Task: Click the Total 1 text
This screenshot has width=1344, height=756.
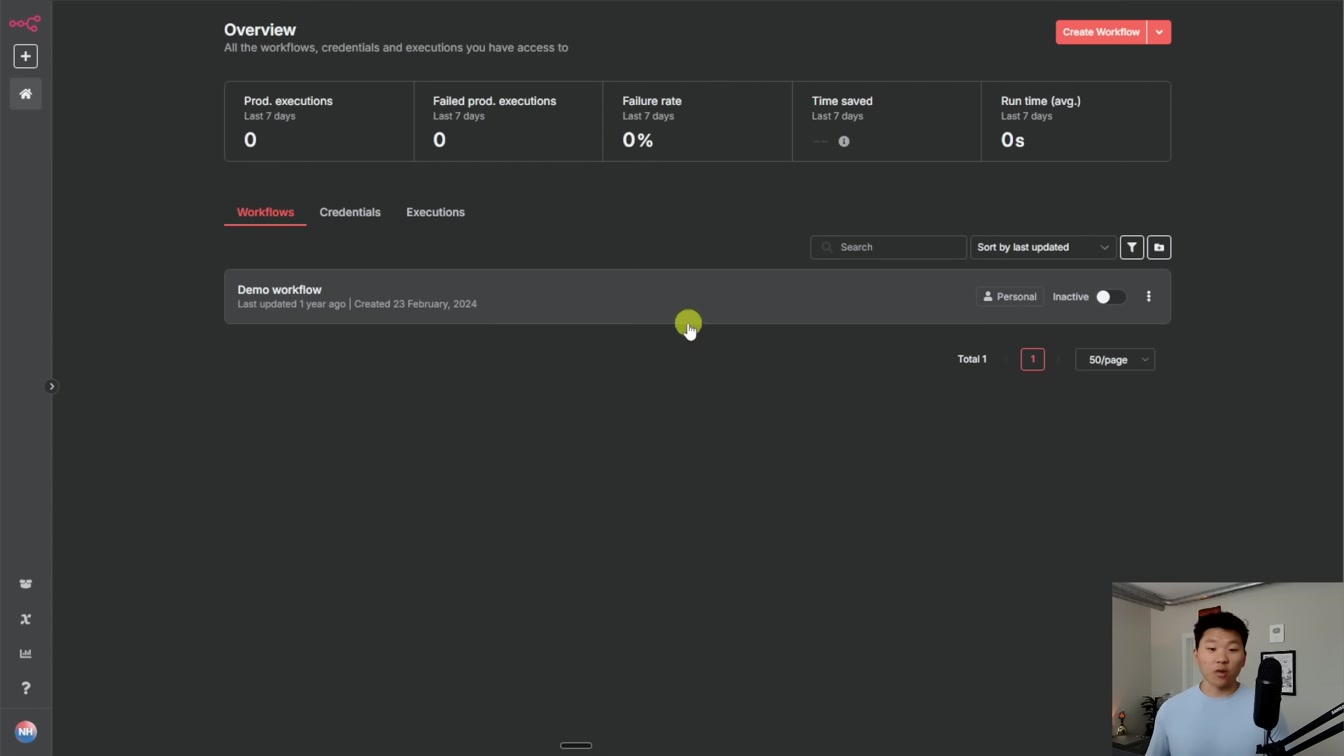Action: 972,359
